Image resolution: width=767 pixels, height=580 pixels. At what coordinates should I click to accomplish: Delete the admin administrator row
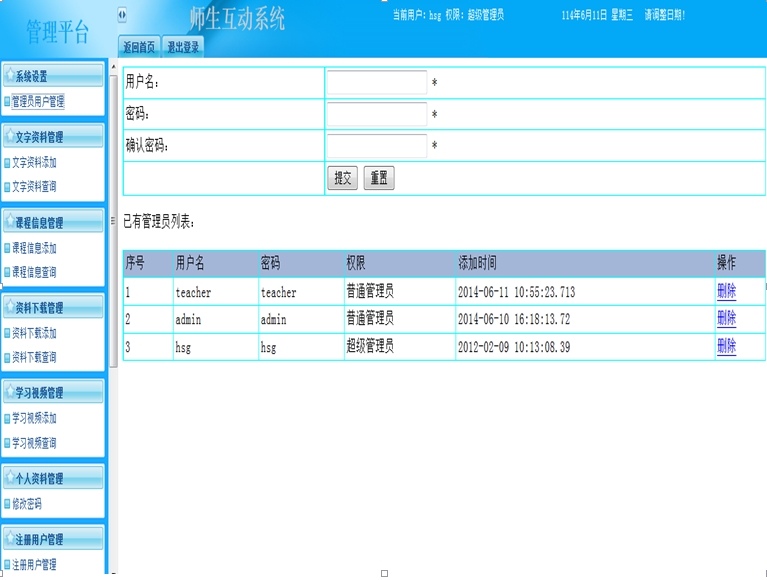(726, 319)
